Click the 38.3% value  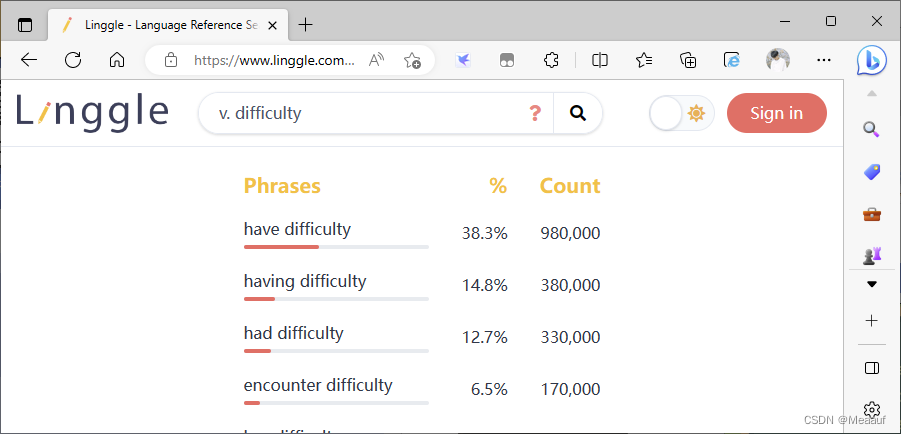click(484, 233)
